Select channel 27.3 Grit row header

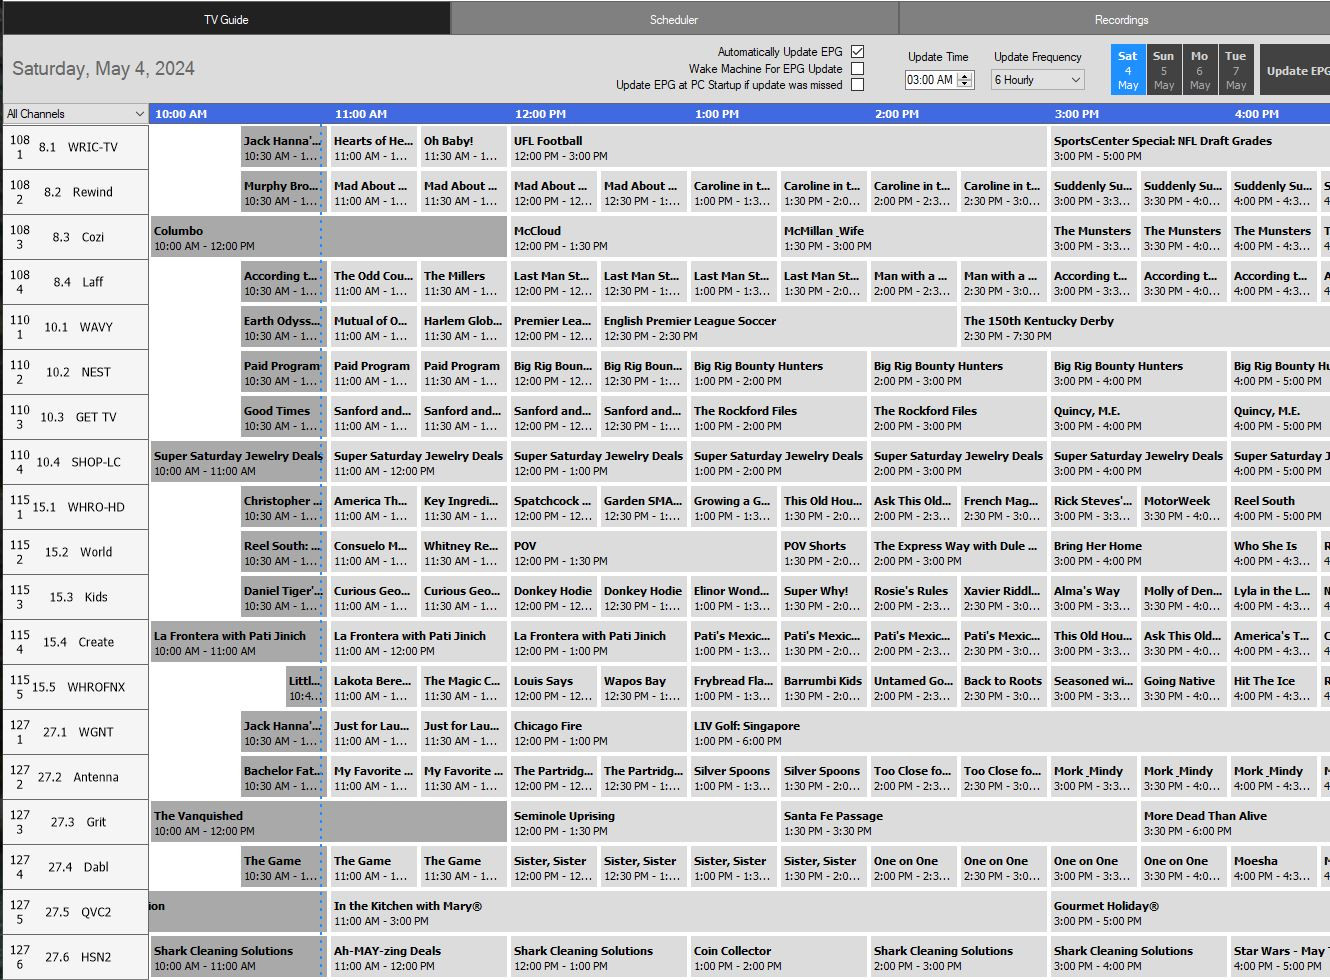(76, 822)
